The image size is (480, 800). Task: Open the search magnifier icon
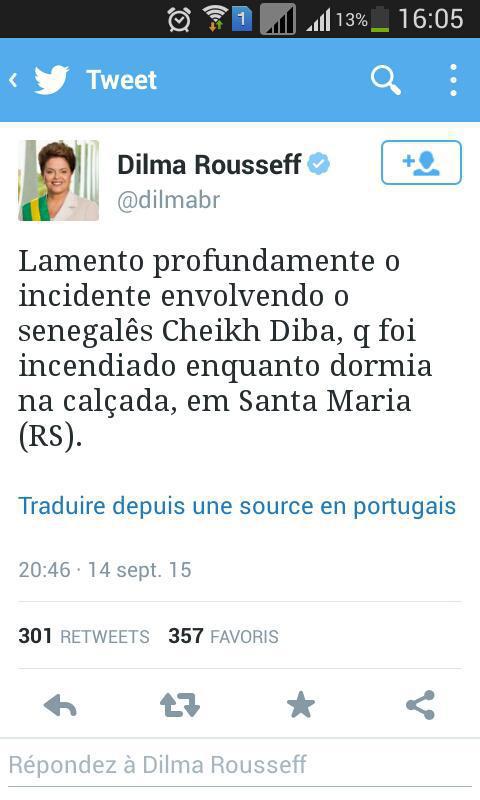point(386,80)
